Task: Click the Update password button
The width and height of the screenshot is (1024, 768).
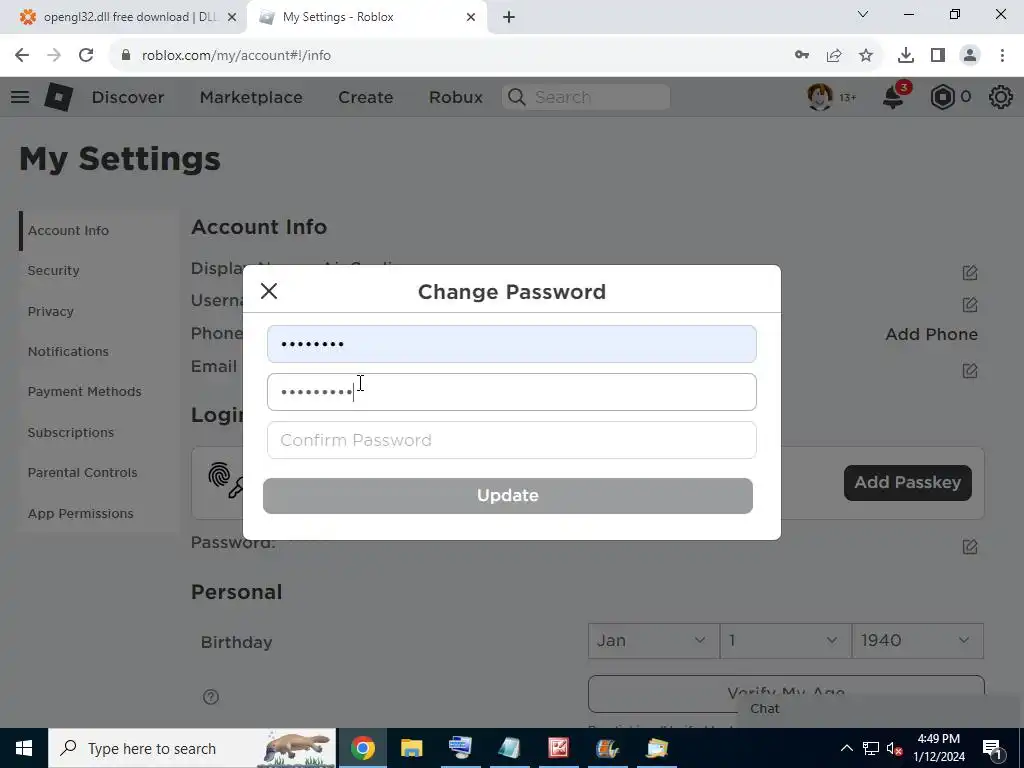Action: pyautogui.click(x=507, y=496)
